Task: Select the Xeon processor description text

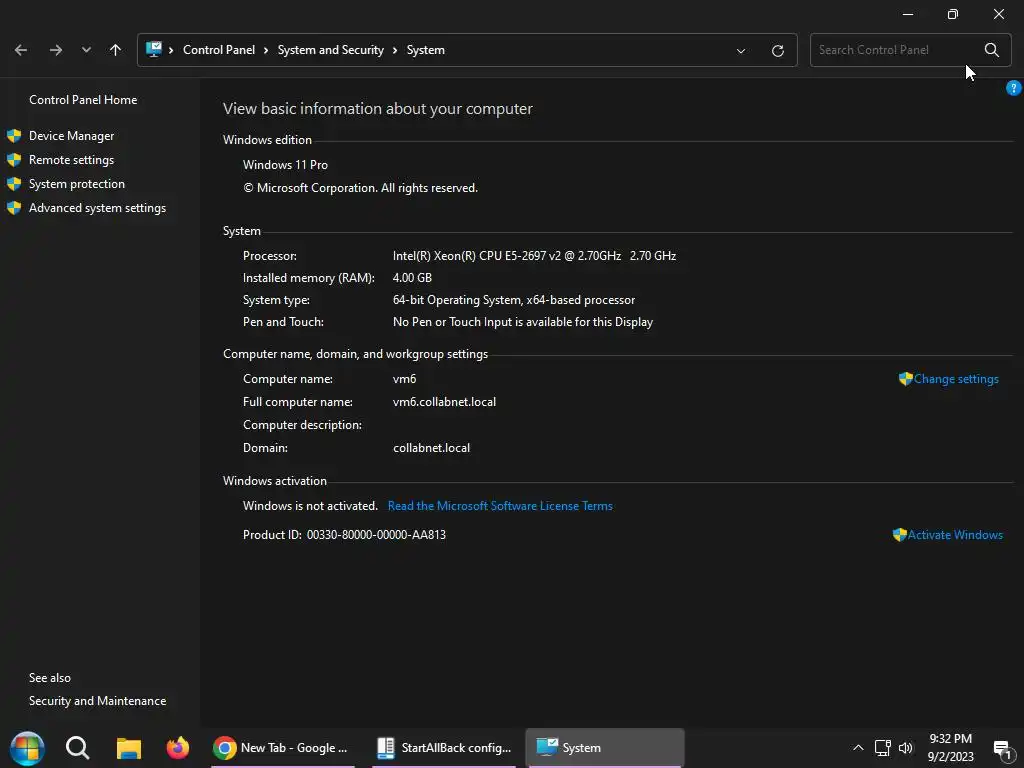Action: point(534,256)
